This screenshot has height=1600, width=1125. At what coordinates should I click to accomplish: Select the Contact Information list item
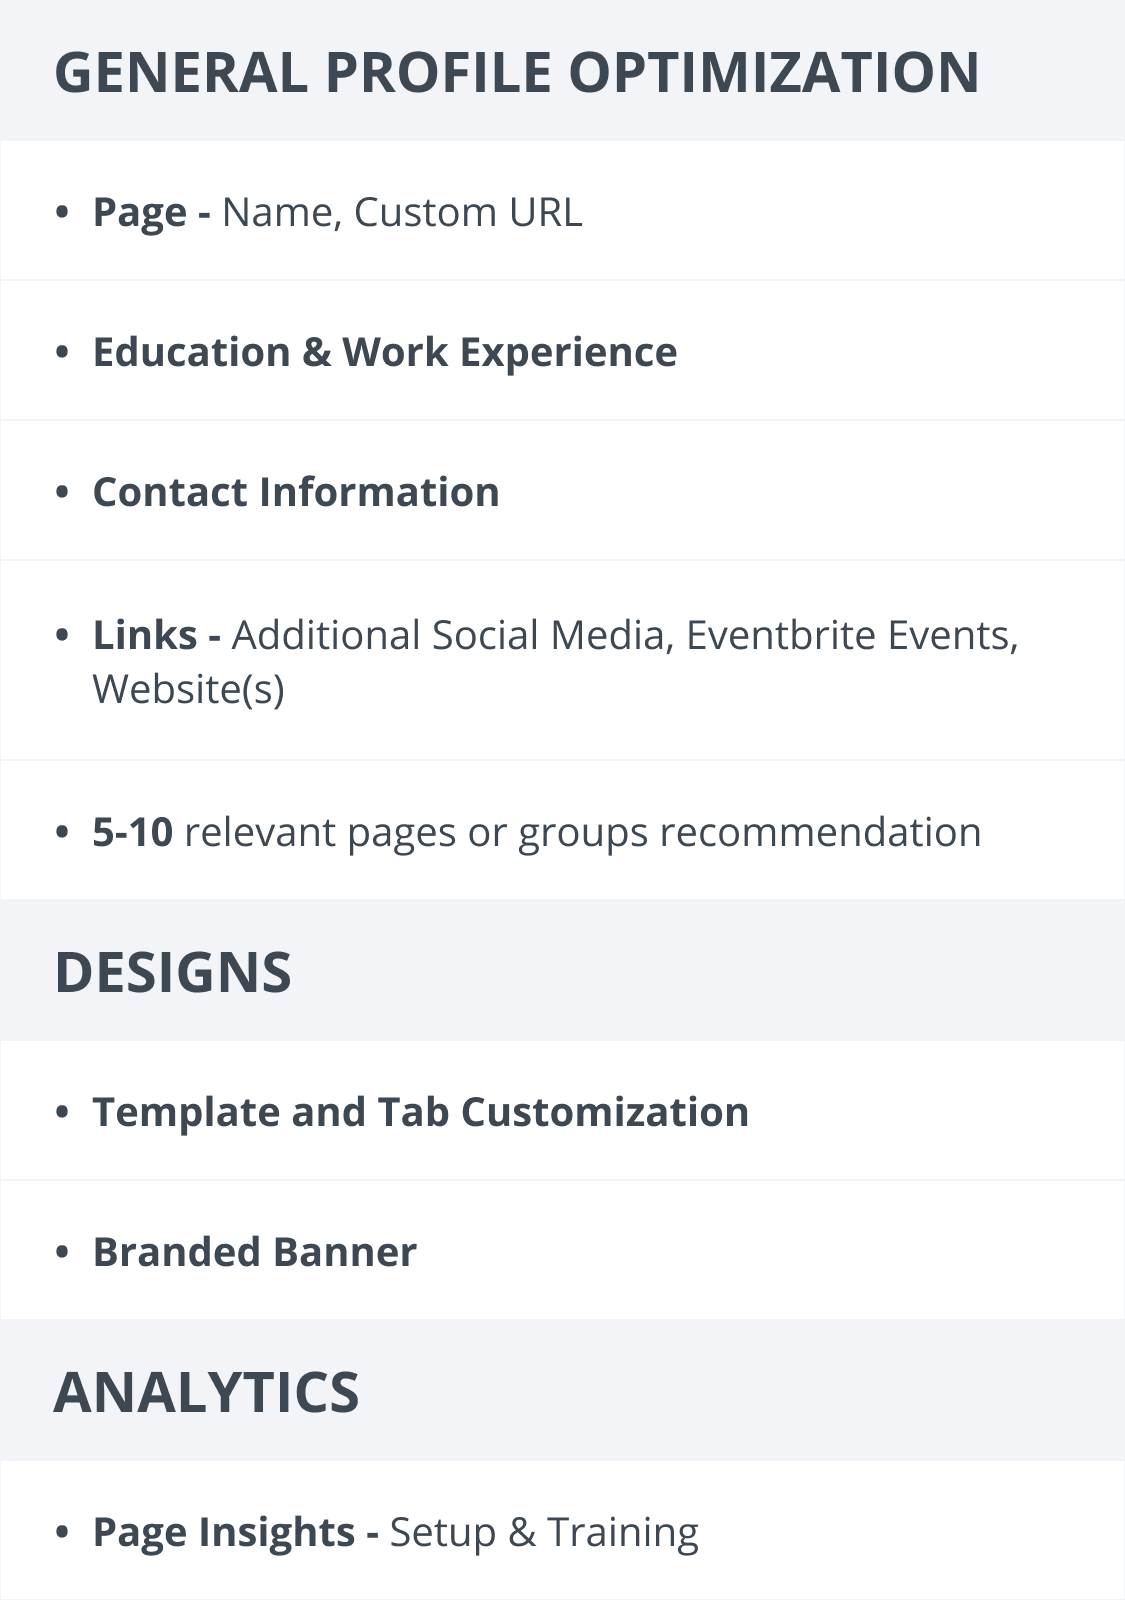[562, 491]
